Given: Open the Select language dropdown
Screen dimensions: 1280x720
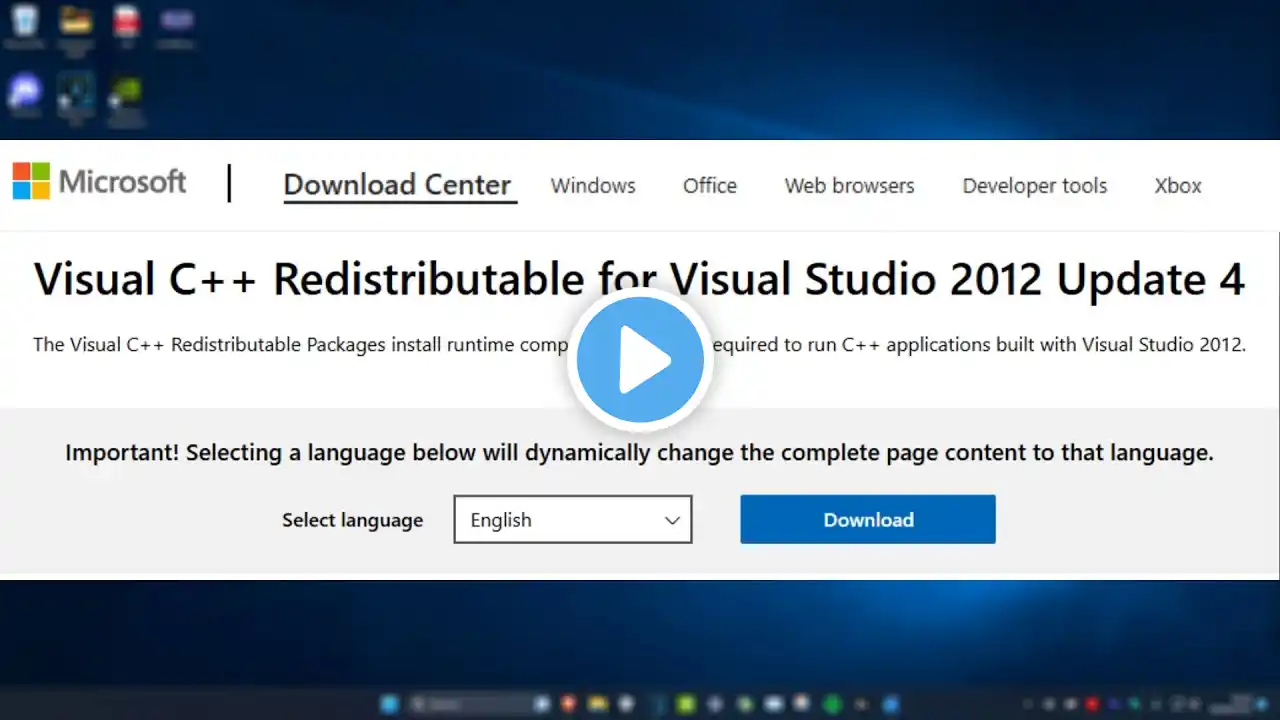Looking at the screenshot, I should [572, 520].
